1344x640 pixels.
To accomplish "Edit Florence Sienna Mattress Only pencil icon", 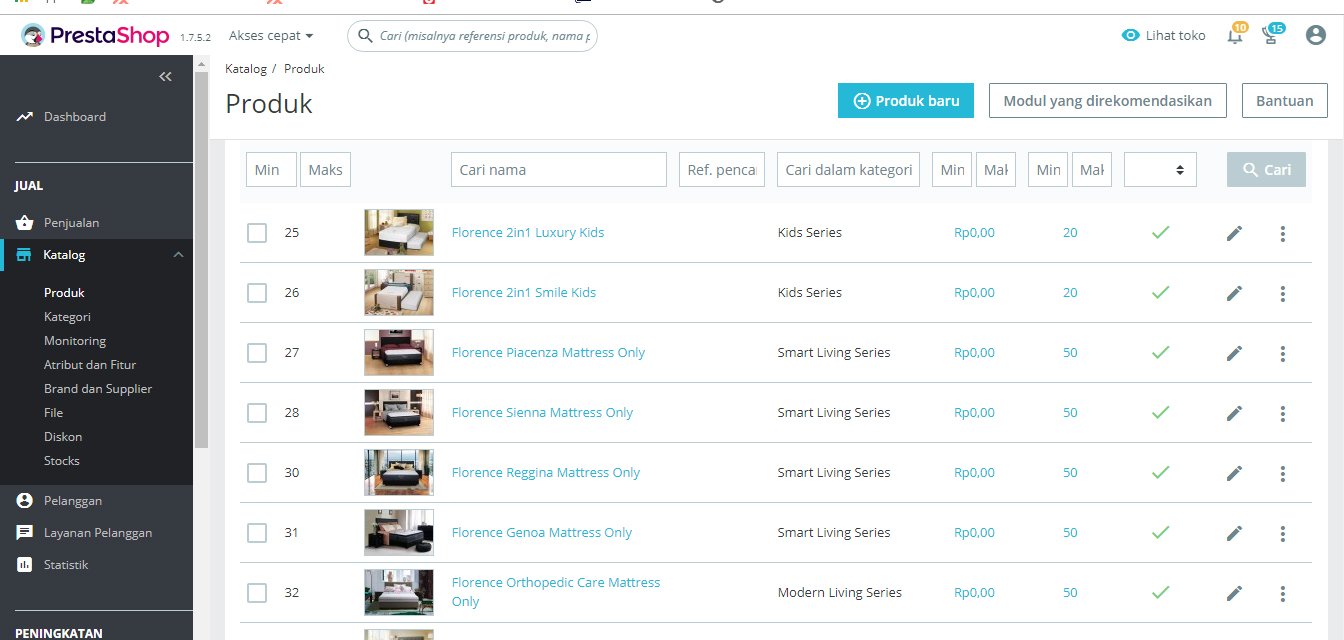I will point(1235,413).
